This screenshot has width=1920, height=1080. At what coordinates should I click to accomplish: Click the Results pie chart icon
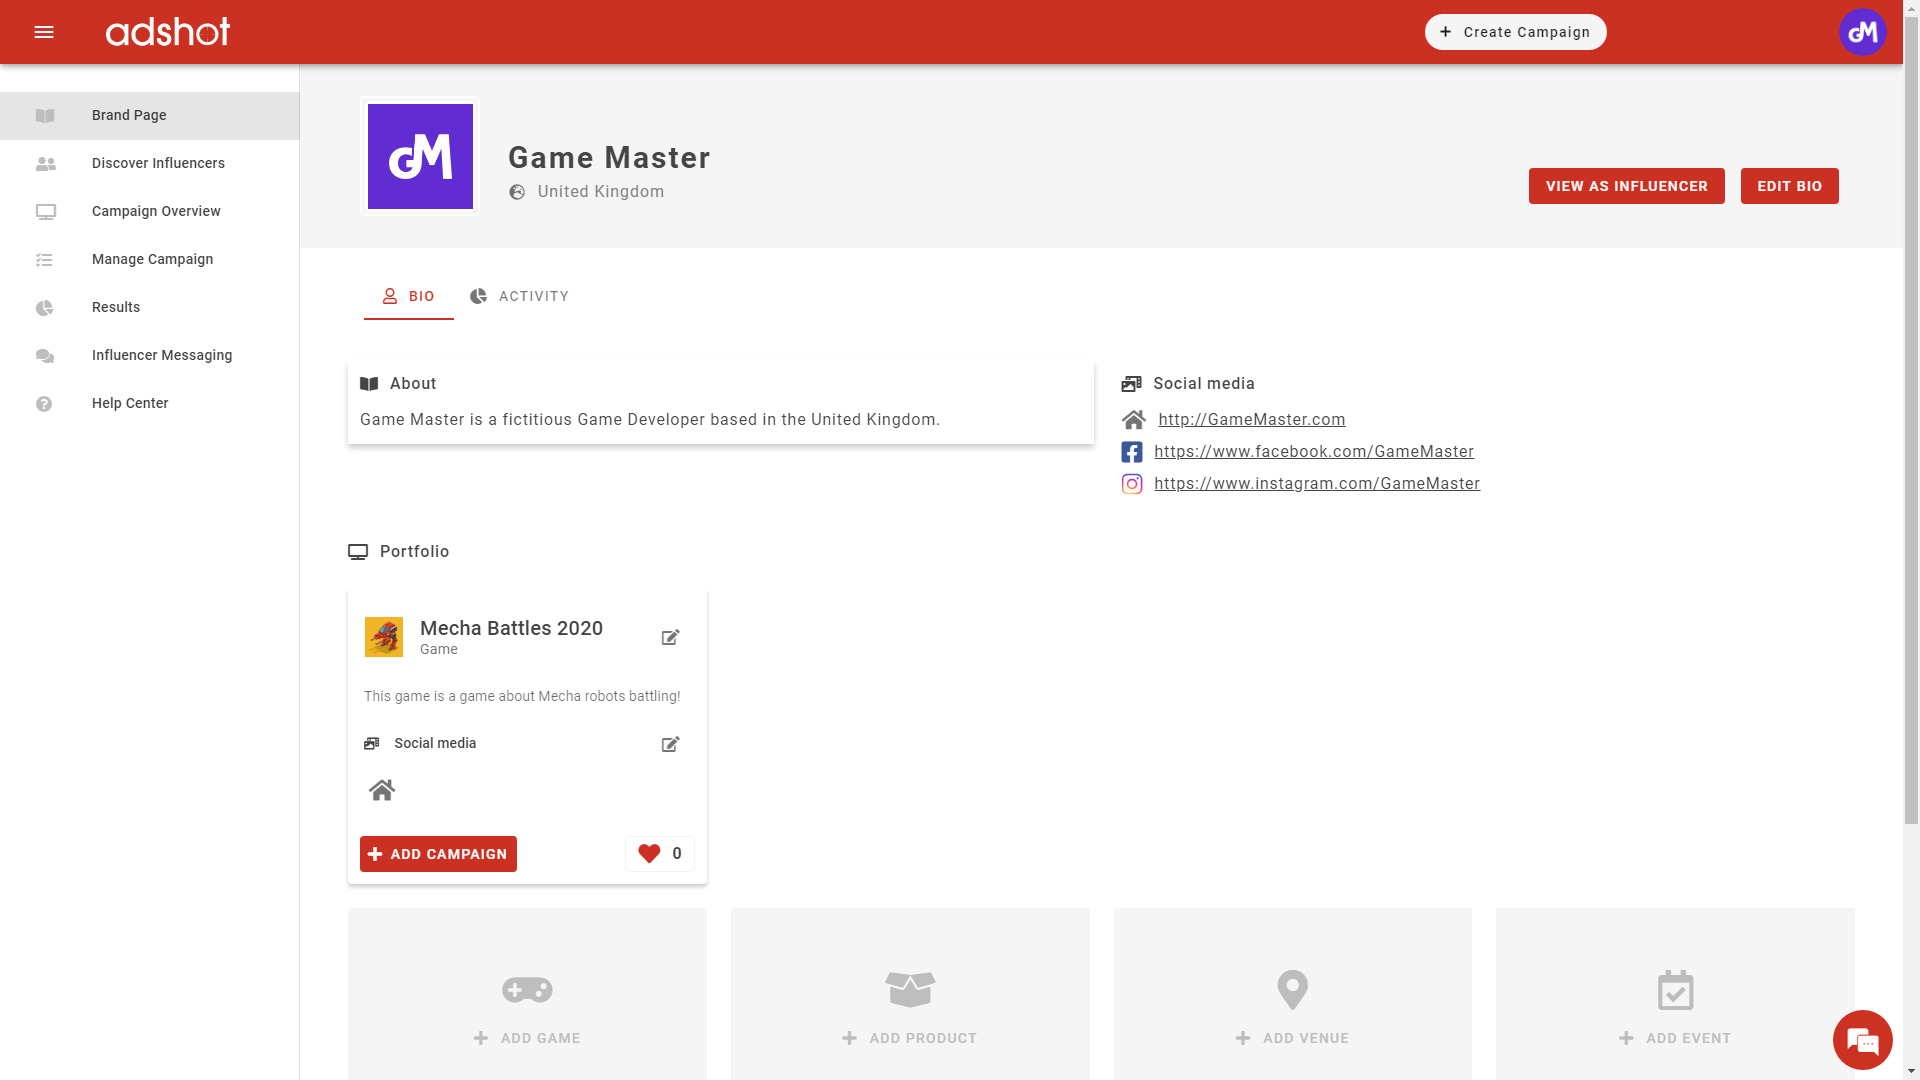click(44, 308)
